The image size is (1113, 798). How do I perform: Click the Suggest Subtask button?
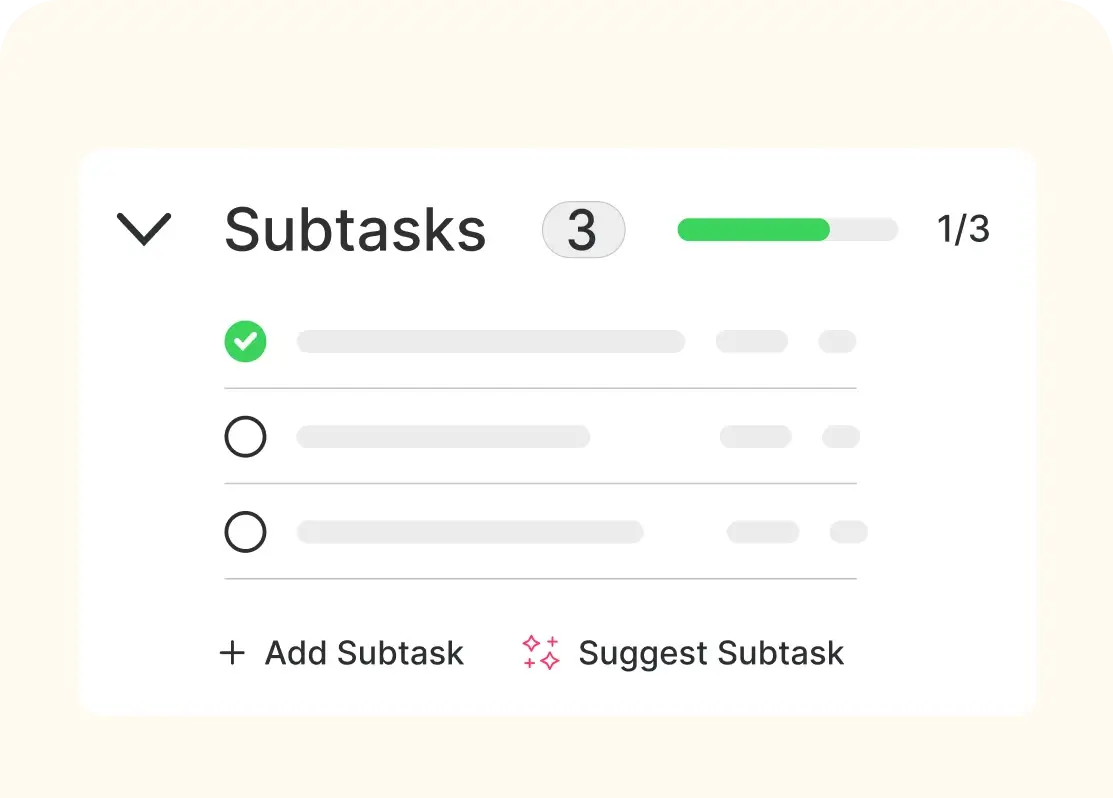pyautogui.click(x=711, y=653)
